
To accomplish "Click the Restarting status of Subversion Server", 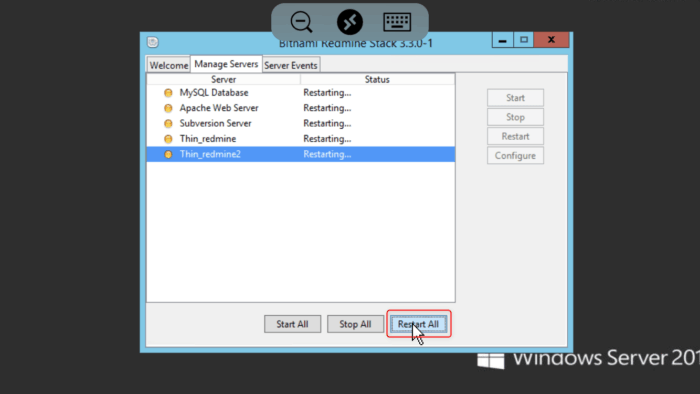I will point(327,124).
